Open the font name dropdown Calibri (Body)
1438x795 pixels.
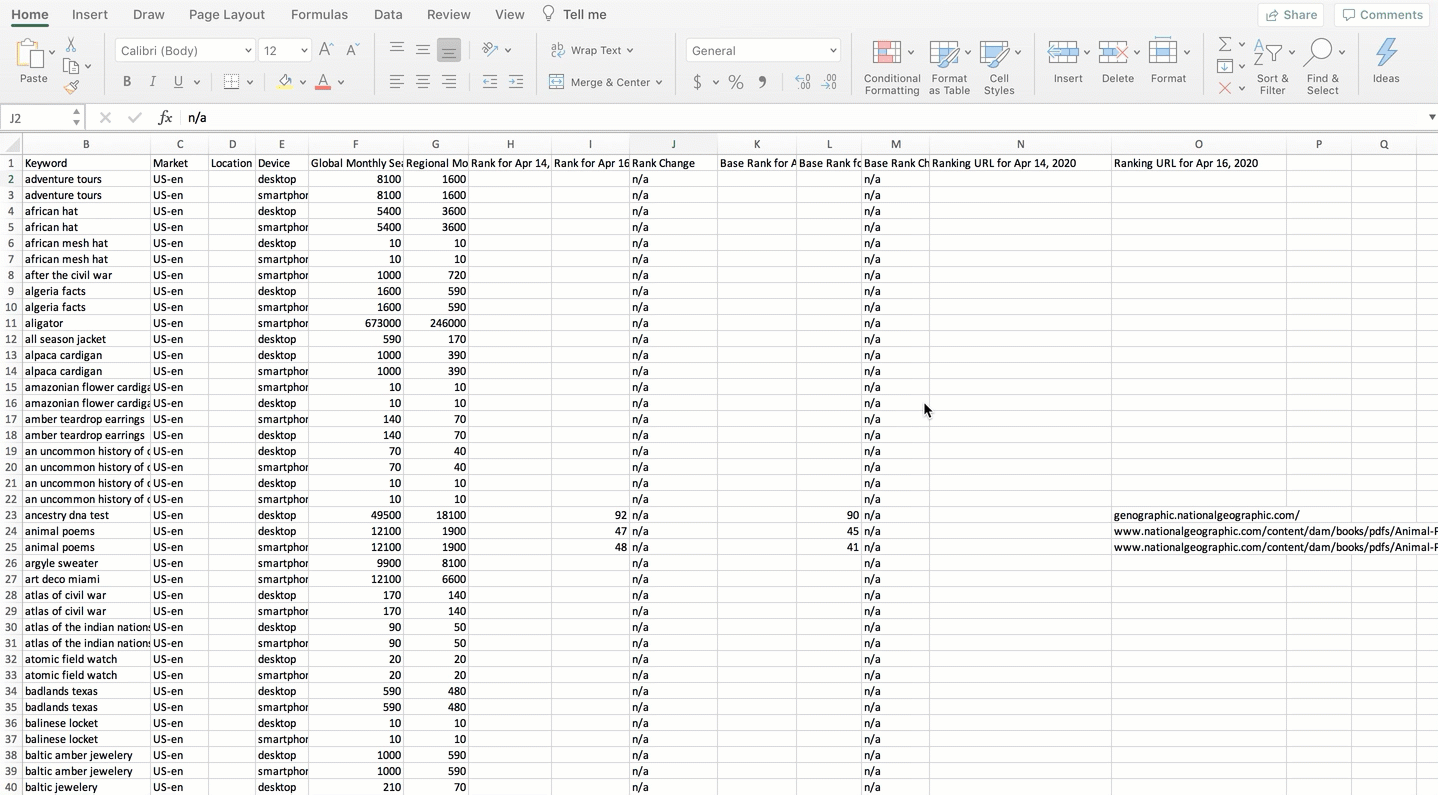[186, 50]
